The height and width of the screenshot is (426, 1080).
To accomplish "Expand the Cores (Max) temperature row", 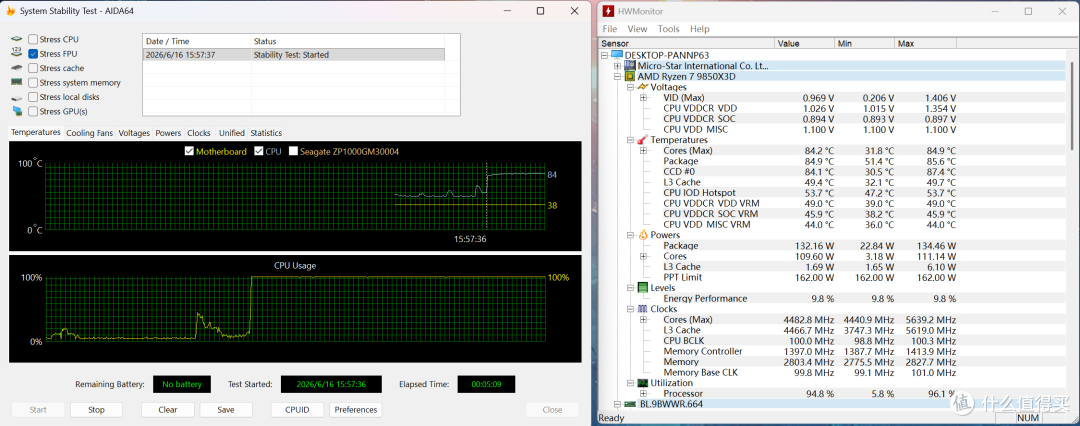I will [643, 150].
